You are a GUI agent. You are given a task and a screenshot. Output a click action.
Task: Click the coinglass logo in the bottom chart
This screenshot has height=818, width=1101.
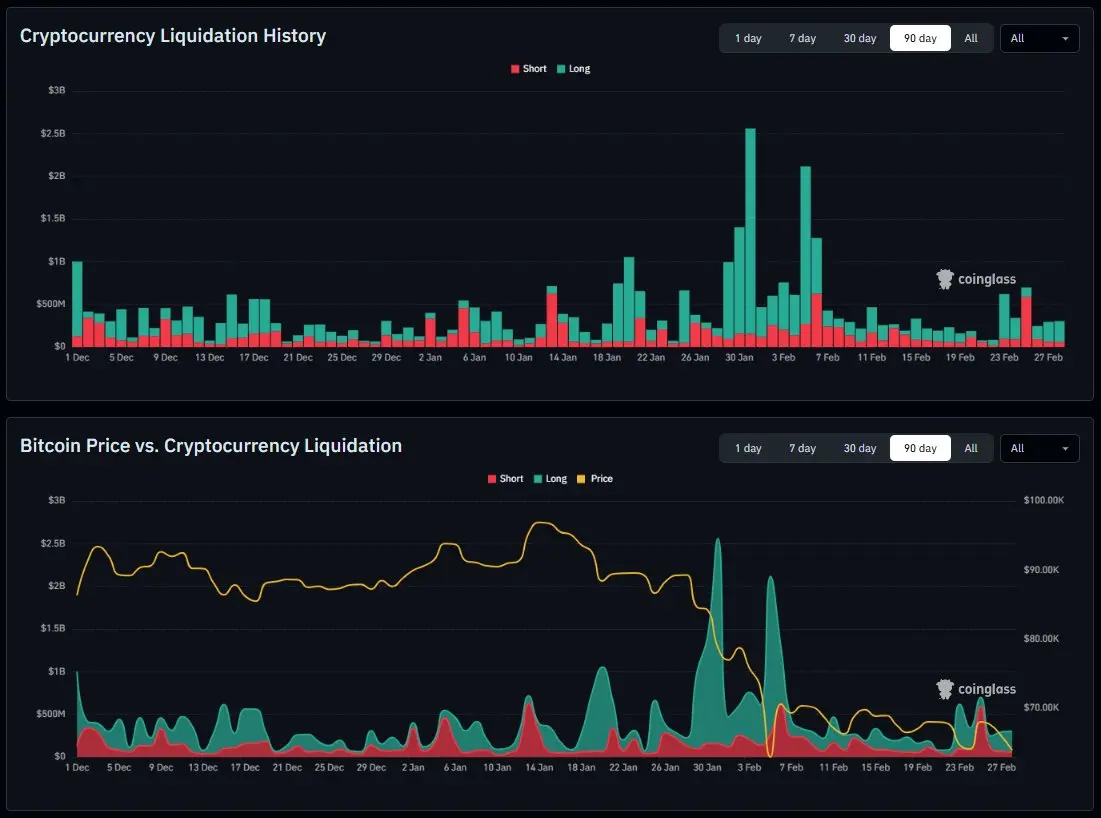(x=976, y=689)
